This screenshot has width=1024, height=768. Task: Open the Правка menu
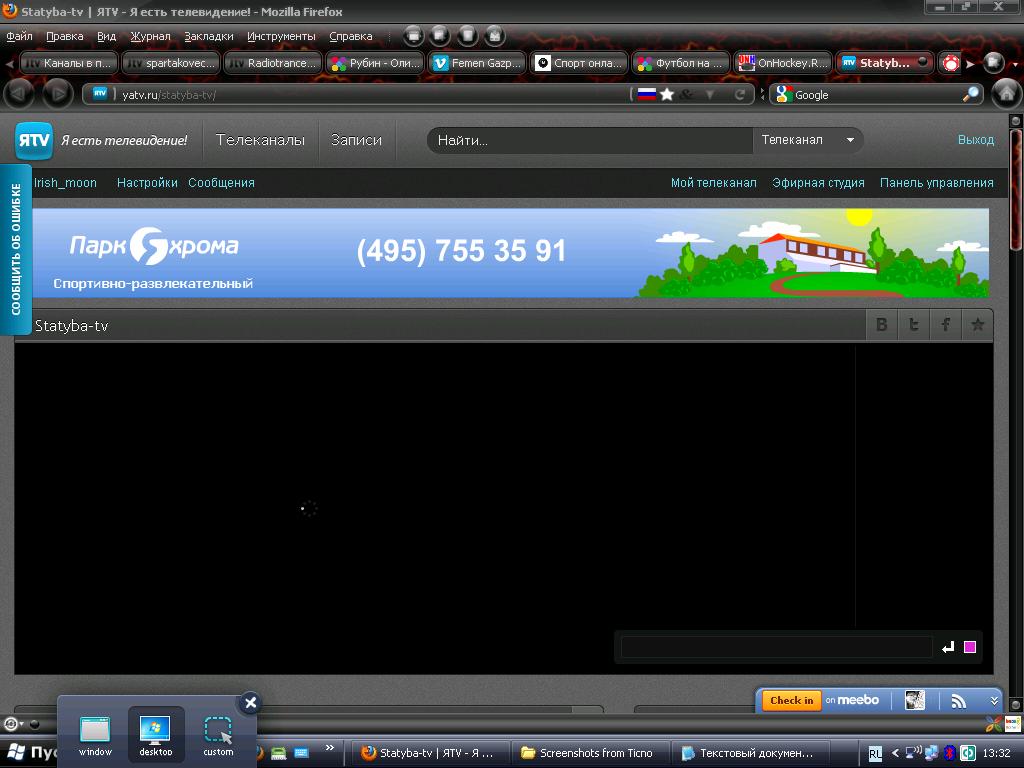click(65, 37)
